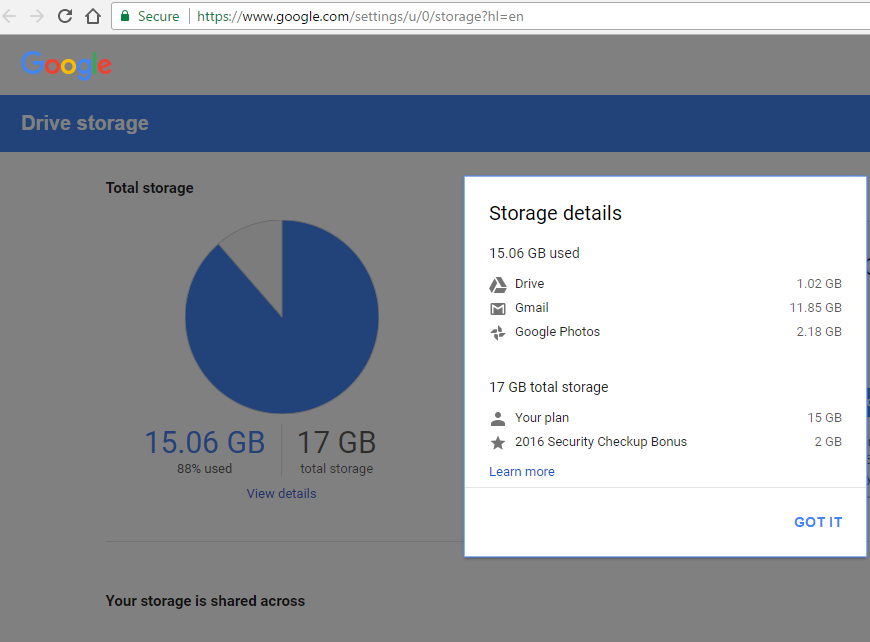Viewport: 870px width, 642px height.
Task: Select the '15.06 GB used' text in dialog
Action: 534,253
